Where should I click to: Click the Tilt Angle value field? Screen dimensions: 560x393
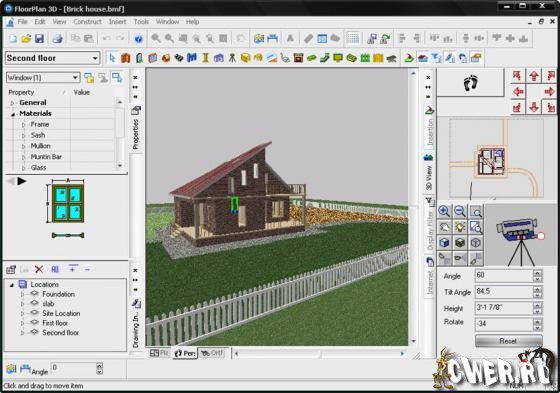(504, 292)
